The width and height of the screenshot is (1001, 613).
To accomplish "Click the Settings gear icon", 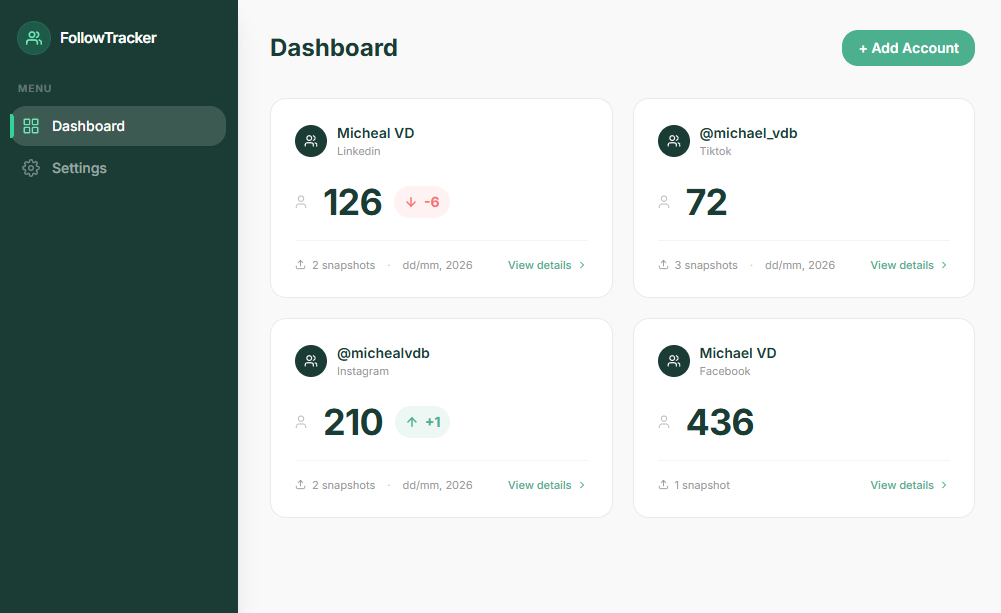I will 31,168.
